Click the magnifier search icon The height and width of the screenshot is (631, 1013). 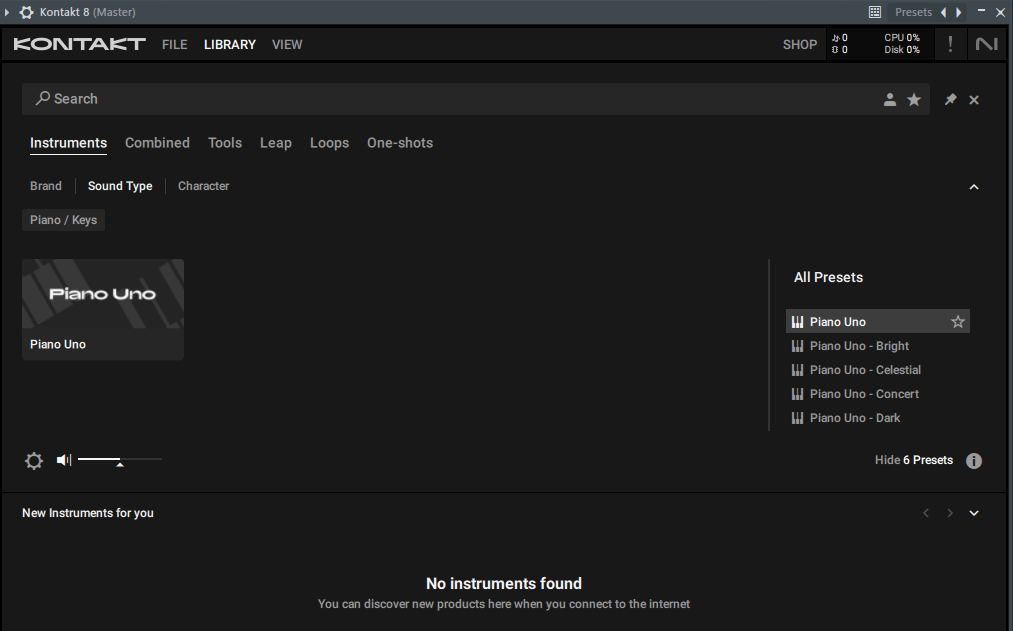pos(43,98)
